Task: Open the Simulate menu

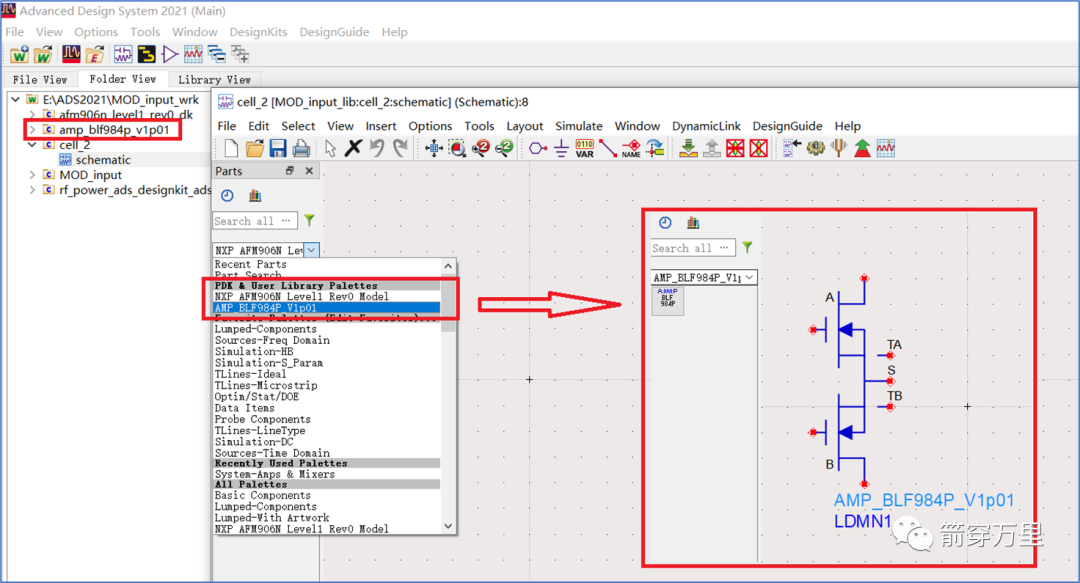Action: [x=578, y=126]
